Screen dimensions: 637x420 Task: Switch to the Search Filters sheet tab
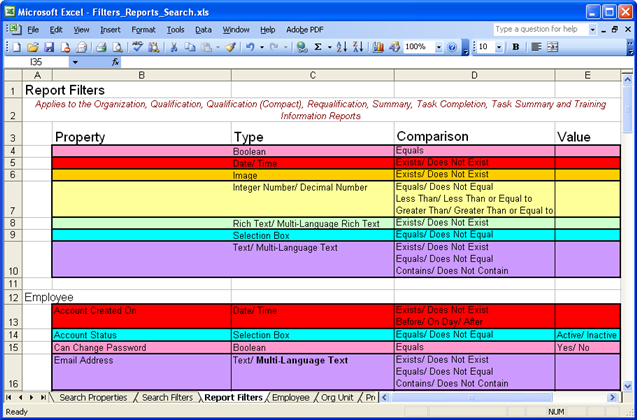pyautogui.click(x=167, y=398)
